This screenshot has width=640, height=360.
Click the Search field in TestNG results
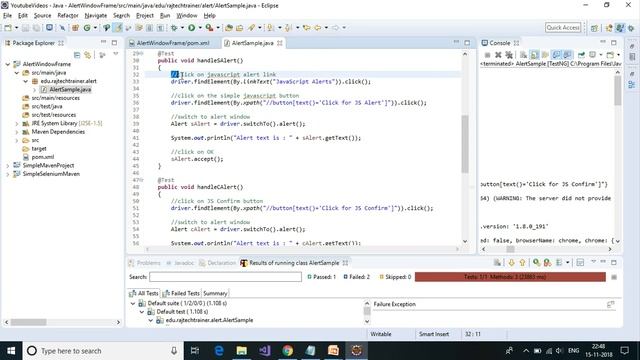click(225, 277)
